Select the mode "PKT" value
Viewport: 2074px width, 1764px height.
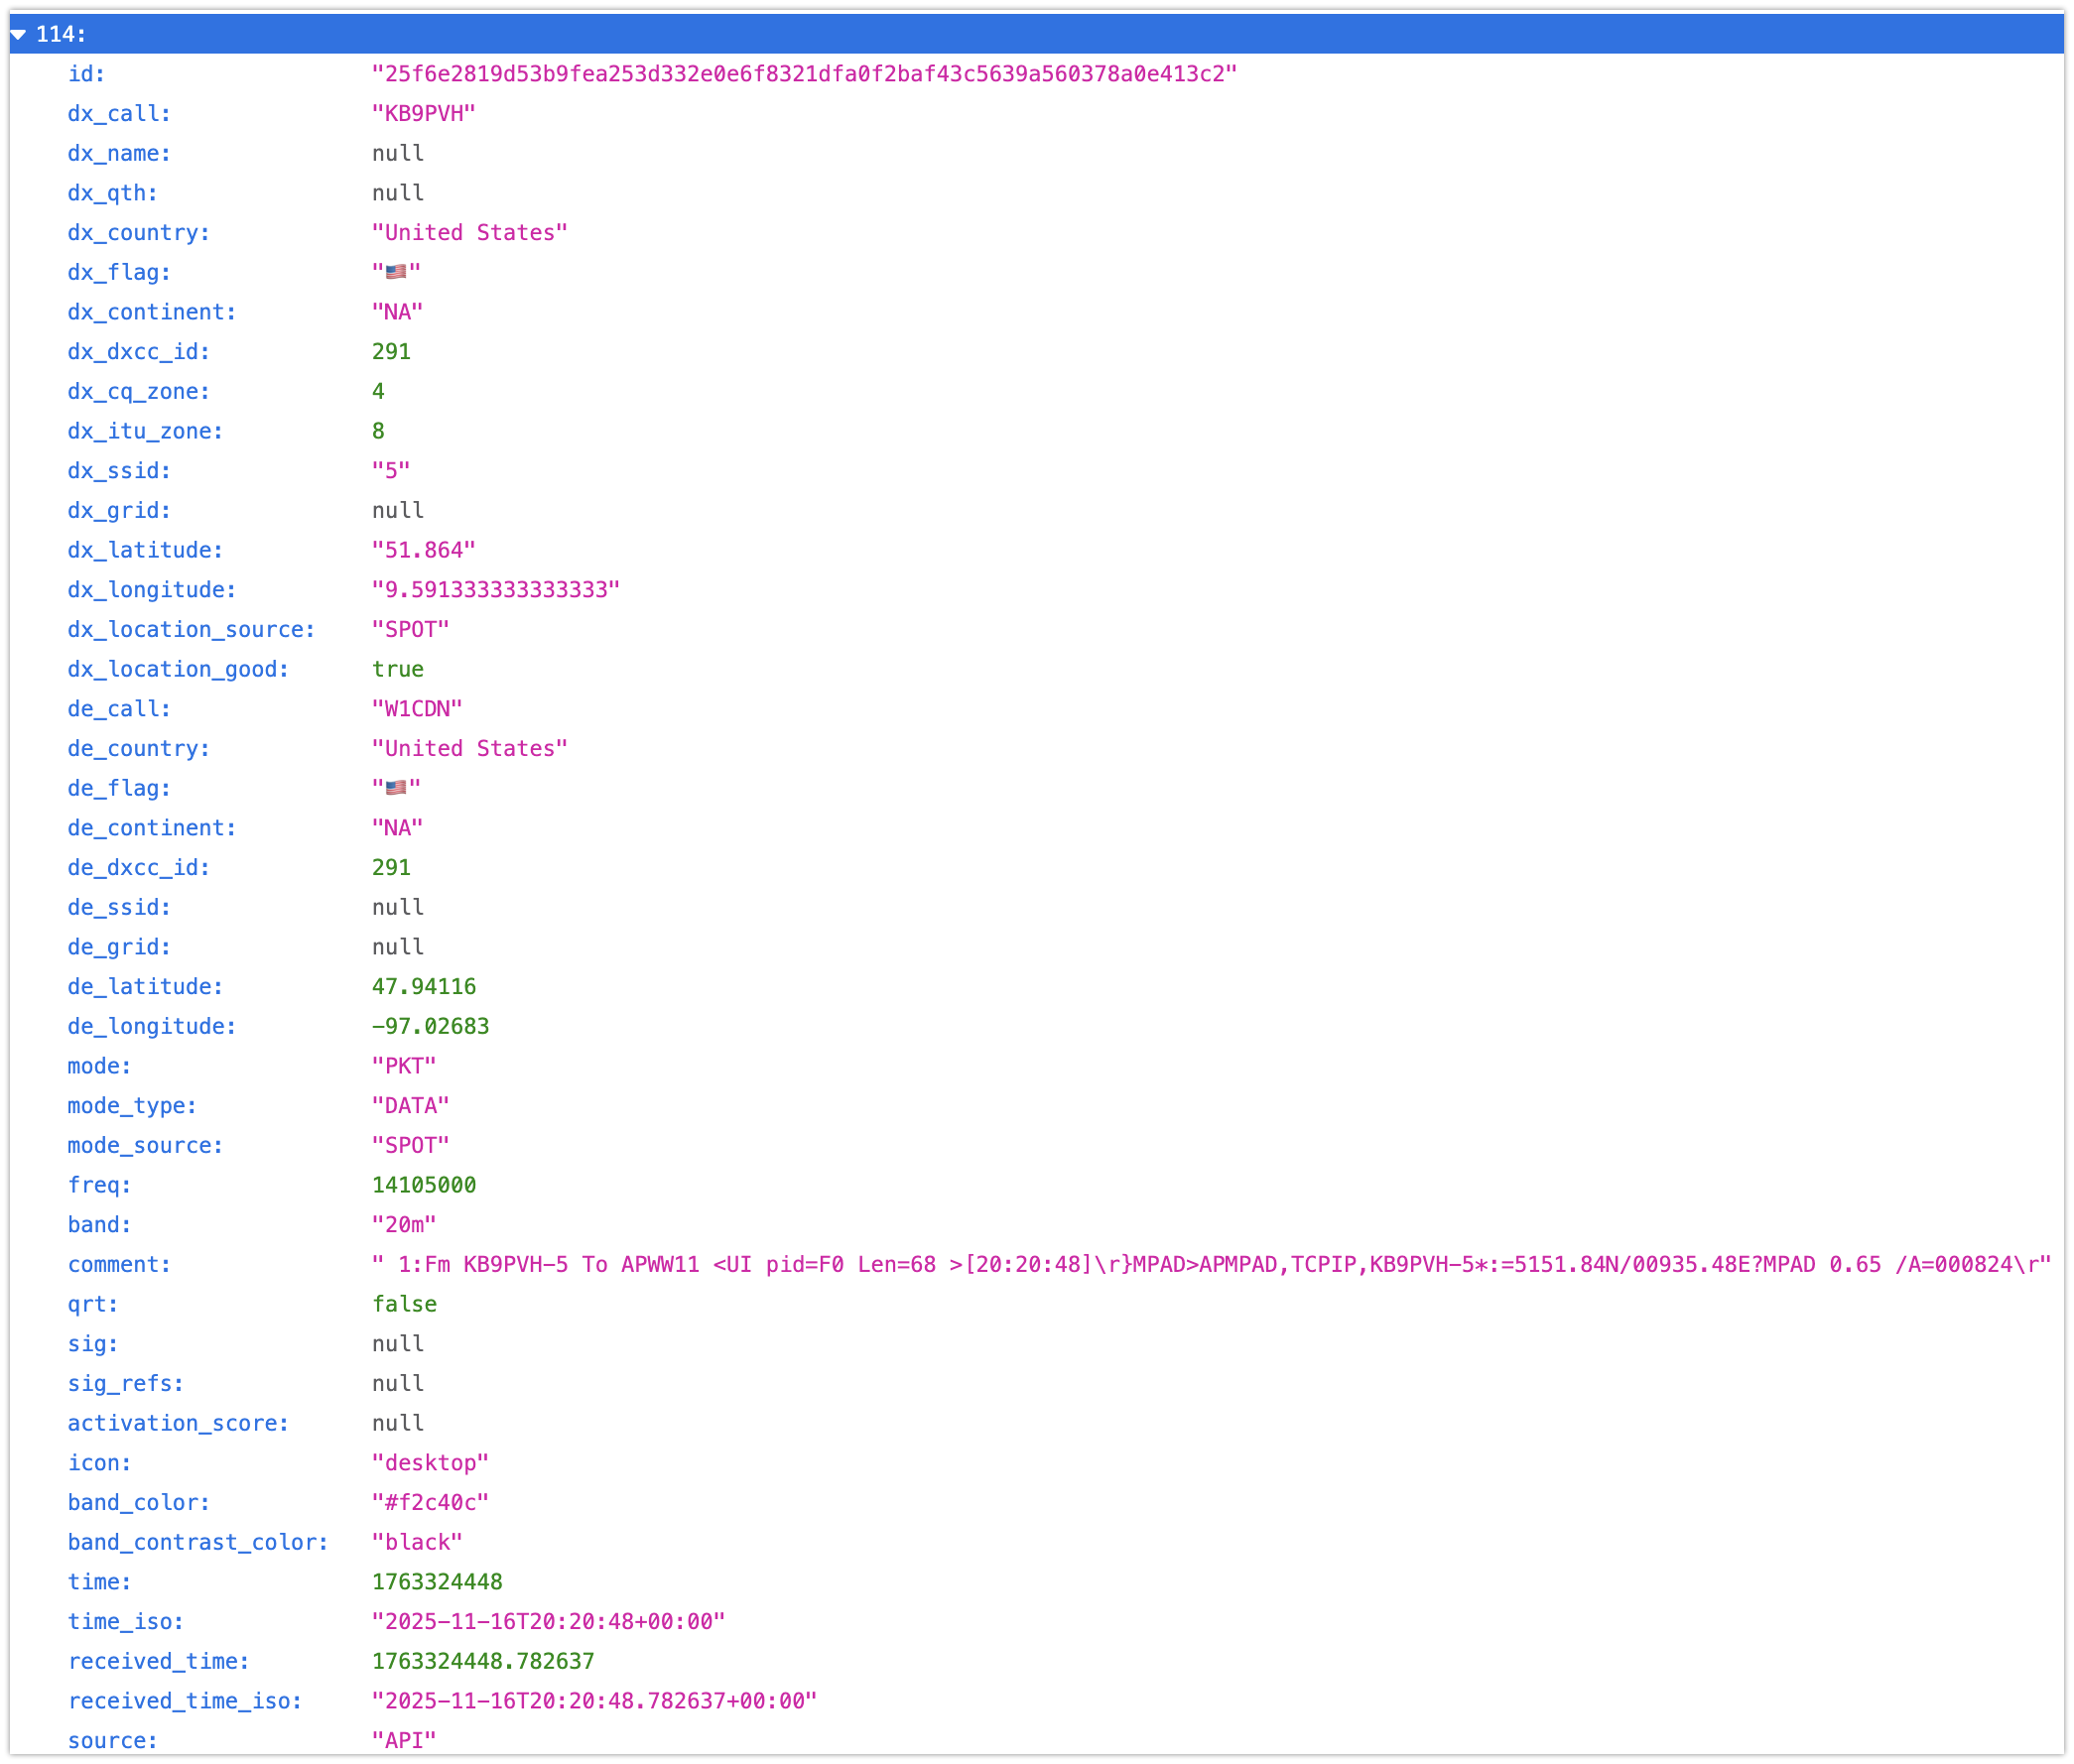[404, 1066]
